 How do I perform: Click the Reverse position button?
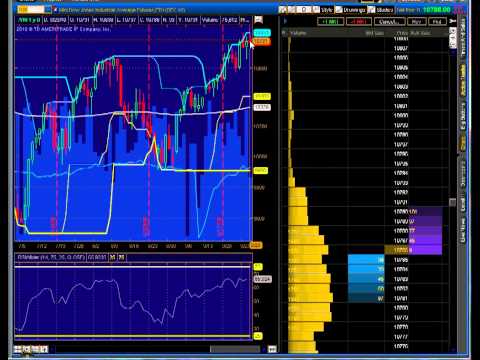coord(416,22)
